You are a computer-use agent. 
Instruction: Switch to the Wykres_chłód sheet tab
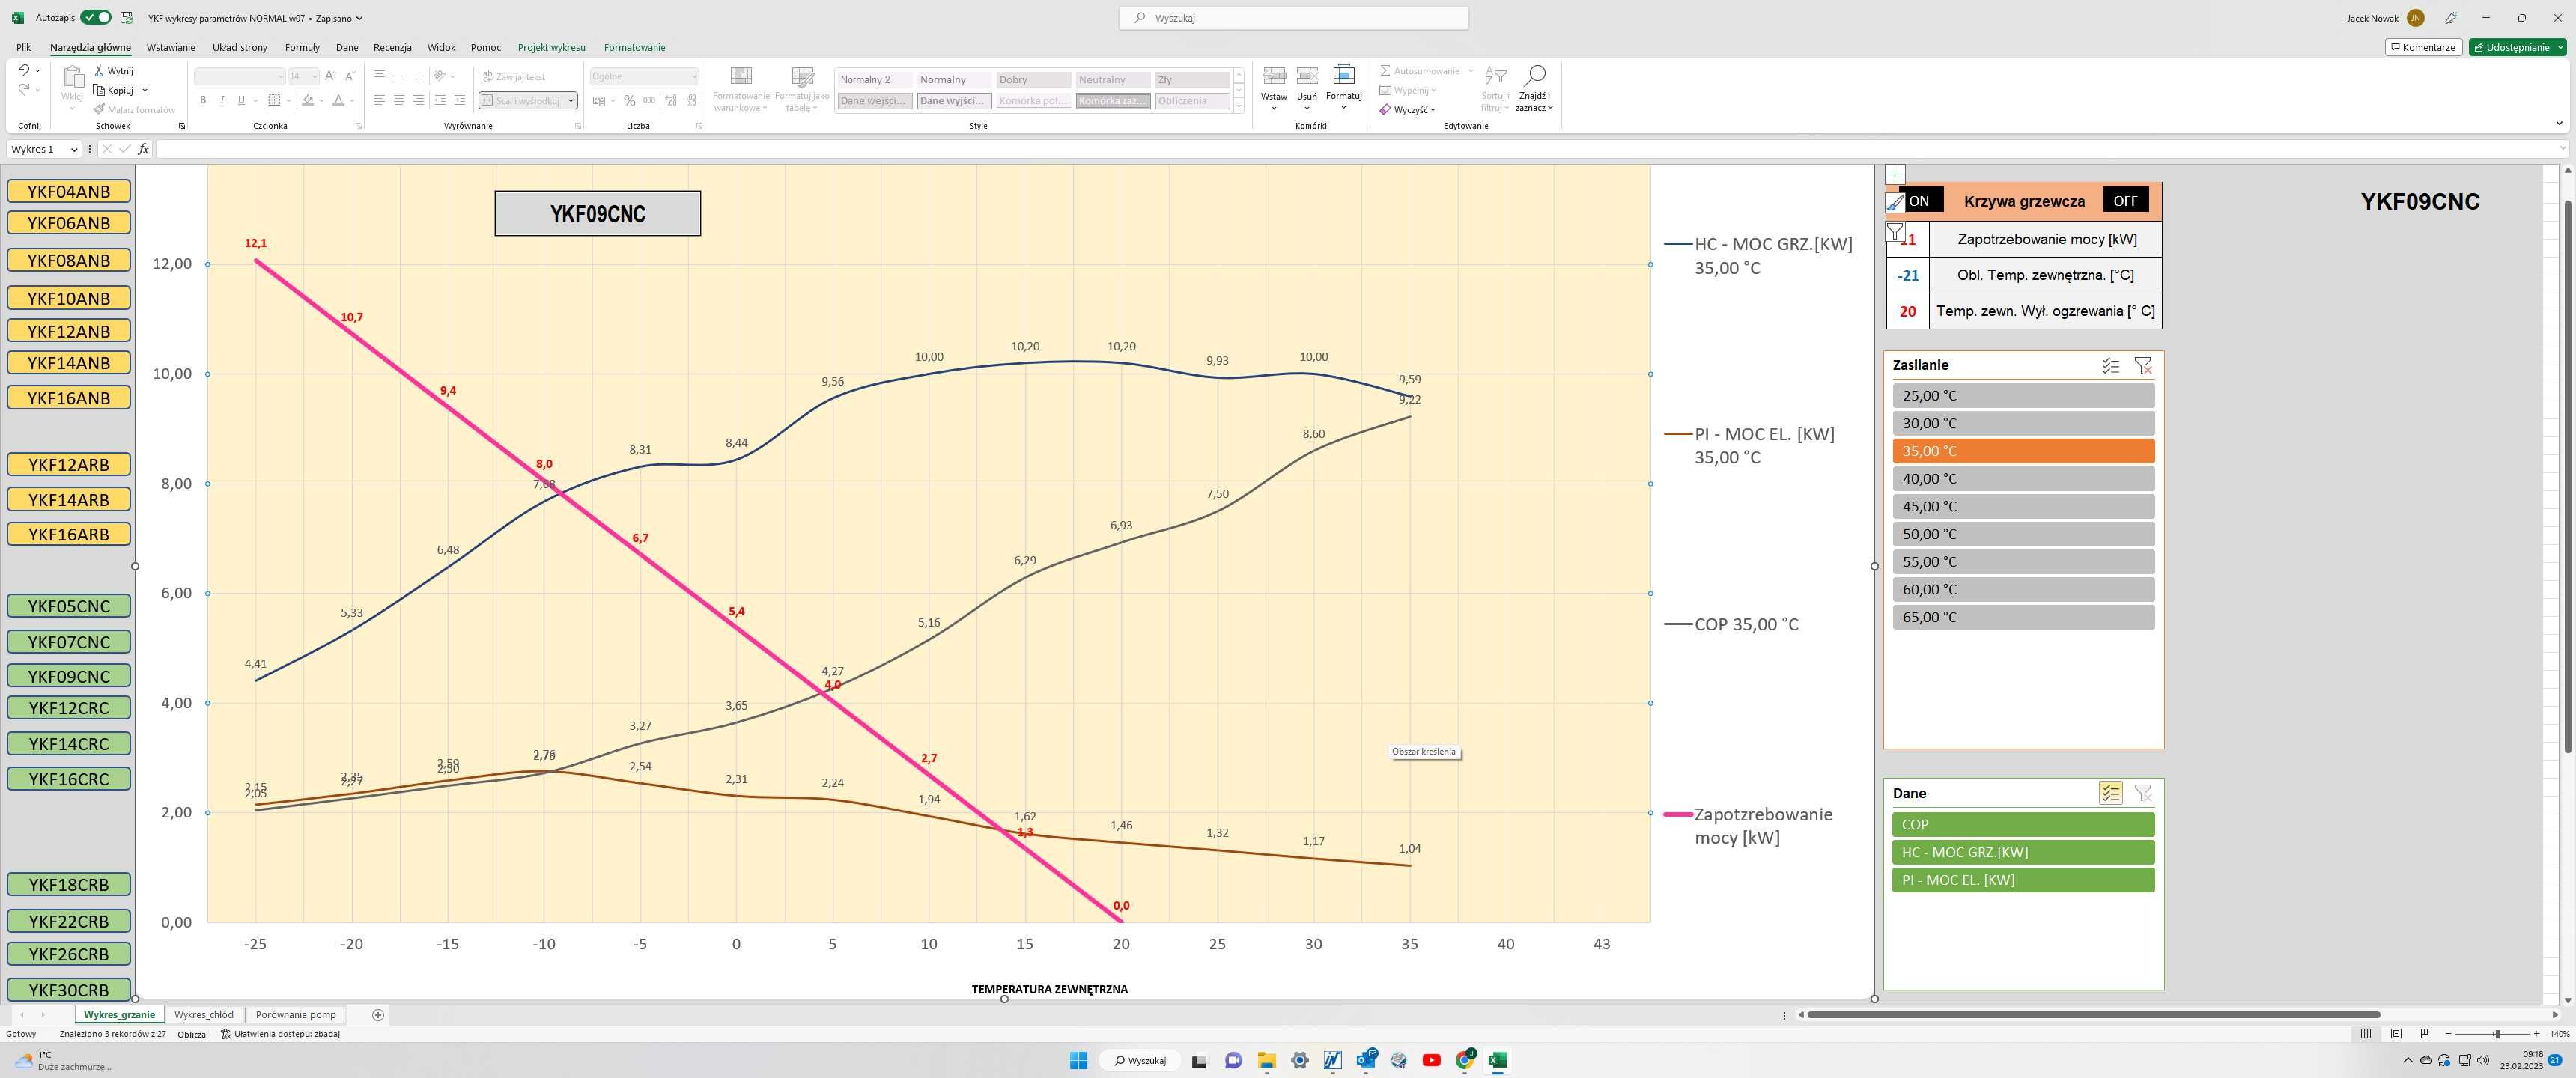204,1015
